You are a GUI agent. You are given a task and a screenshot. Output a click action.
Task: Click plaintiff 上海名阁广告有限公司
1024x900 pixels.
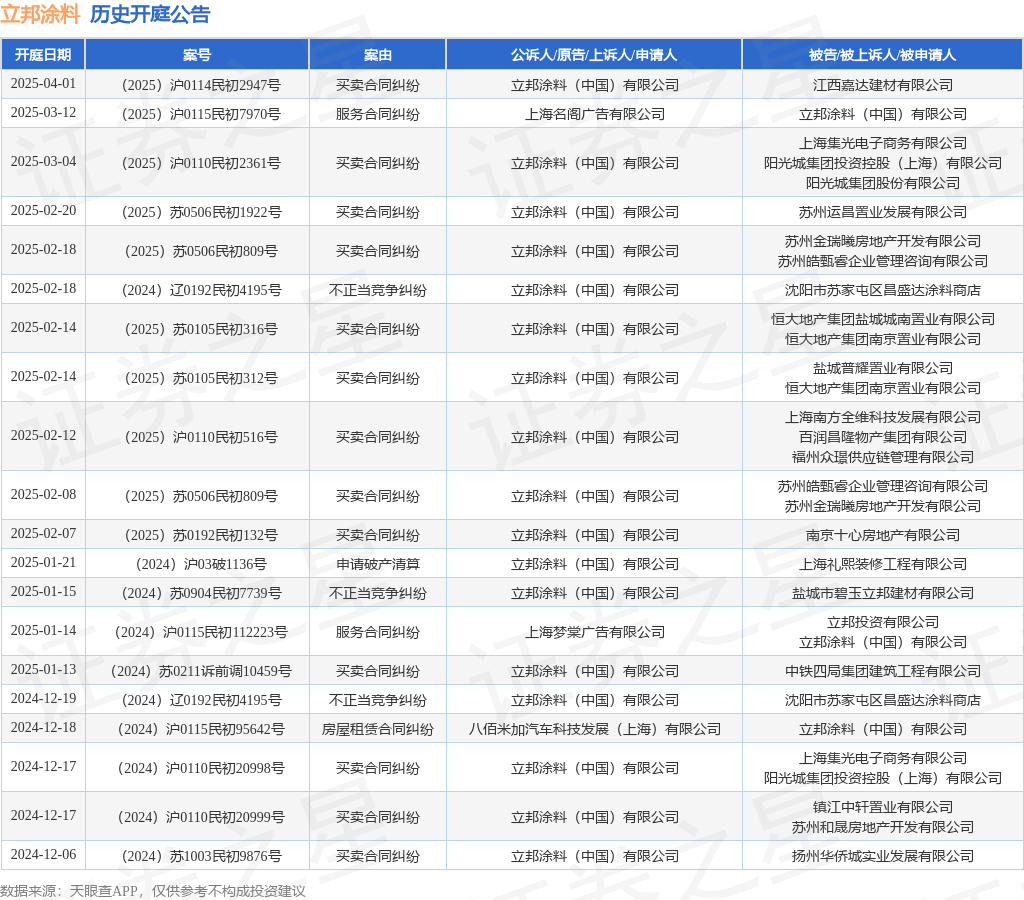[x=594, y=114]
